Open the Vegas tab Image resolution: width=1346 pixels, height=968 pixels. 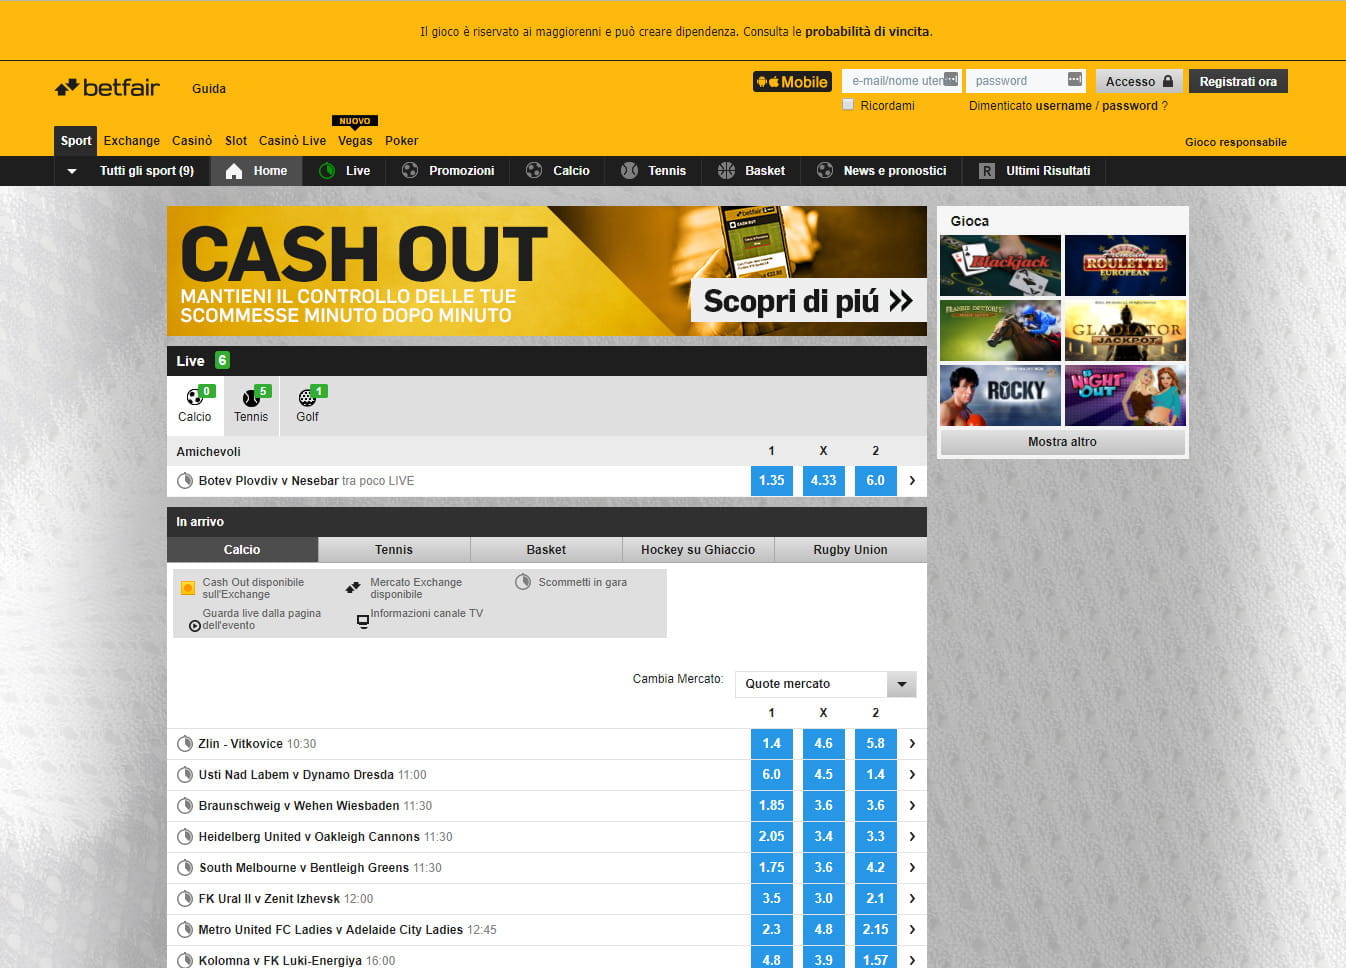[355, 141]
